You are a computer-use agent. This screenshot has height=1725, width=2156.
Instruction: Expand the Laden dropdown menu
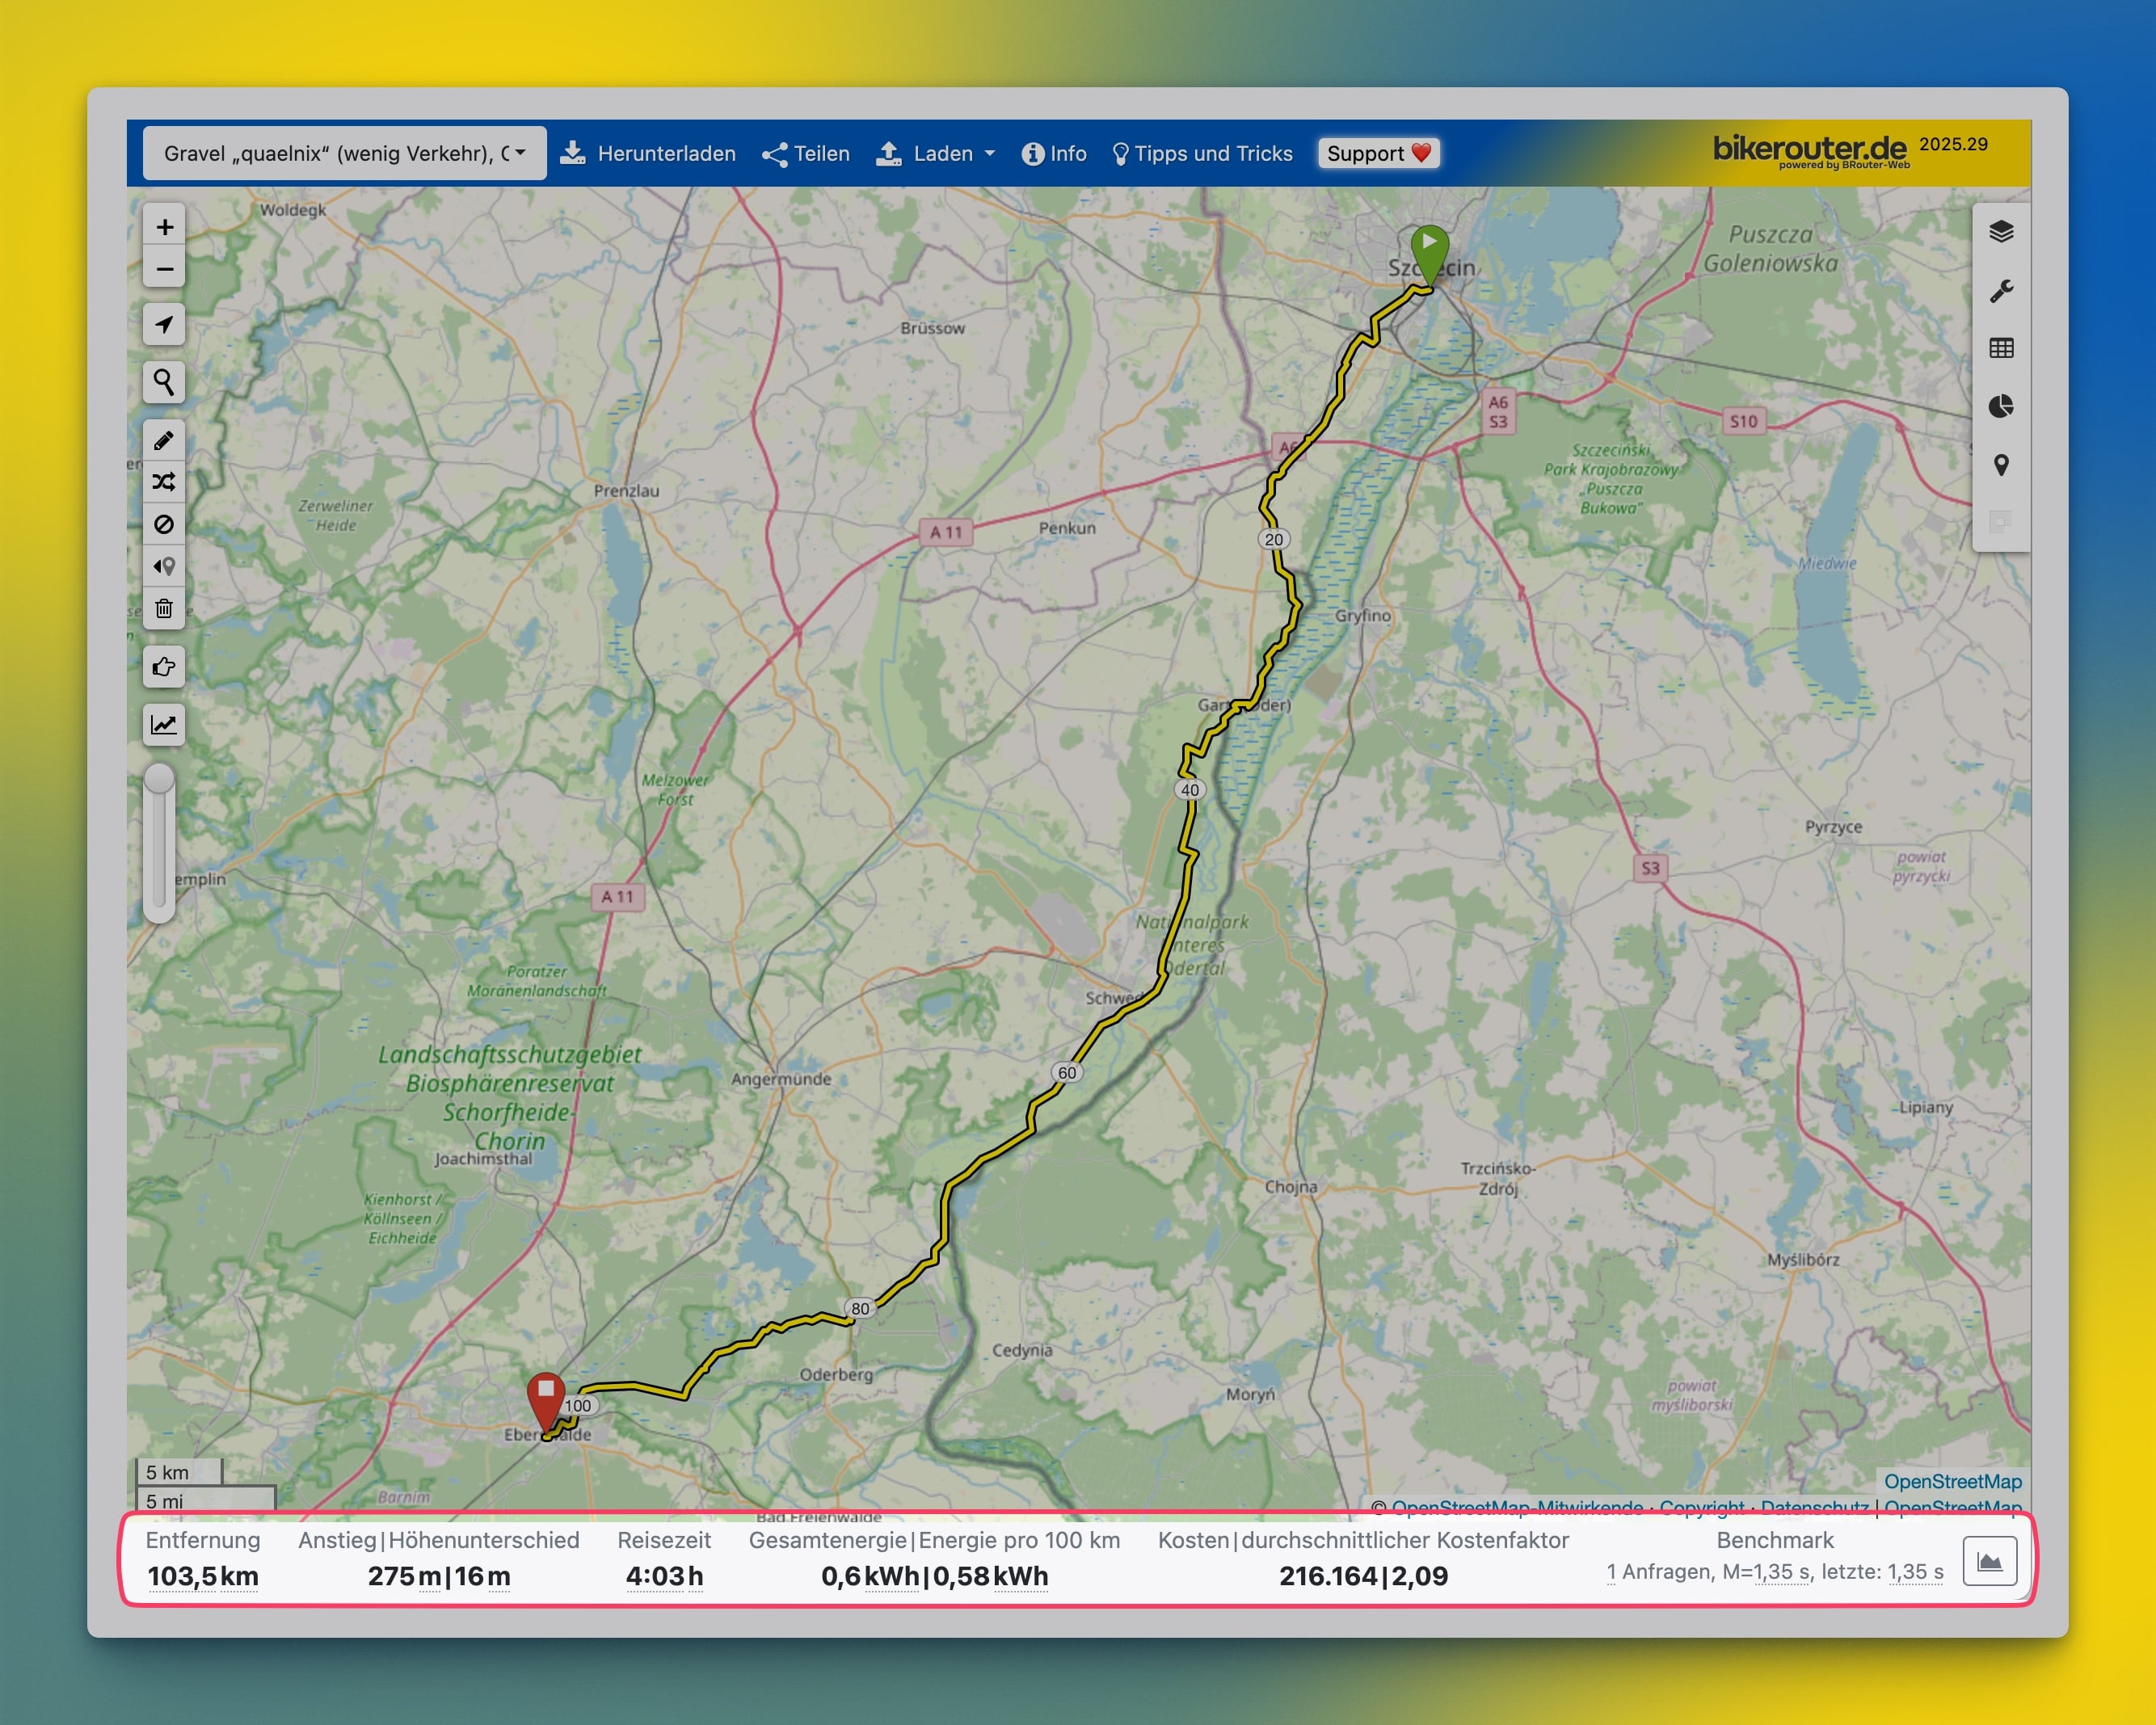tap(936, 153)
